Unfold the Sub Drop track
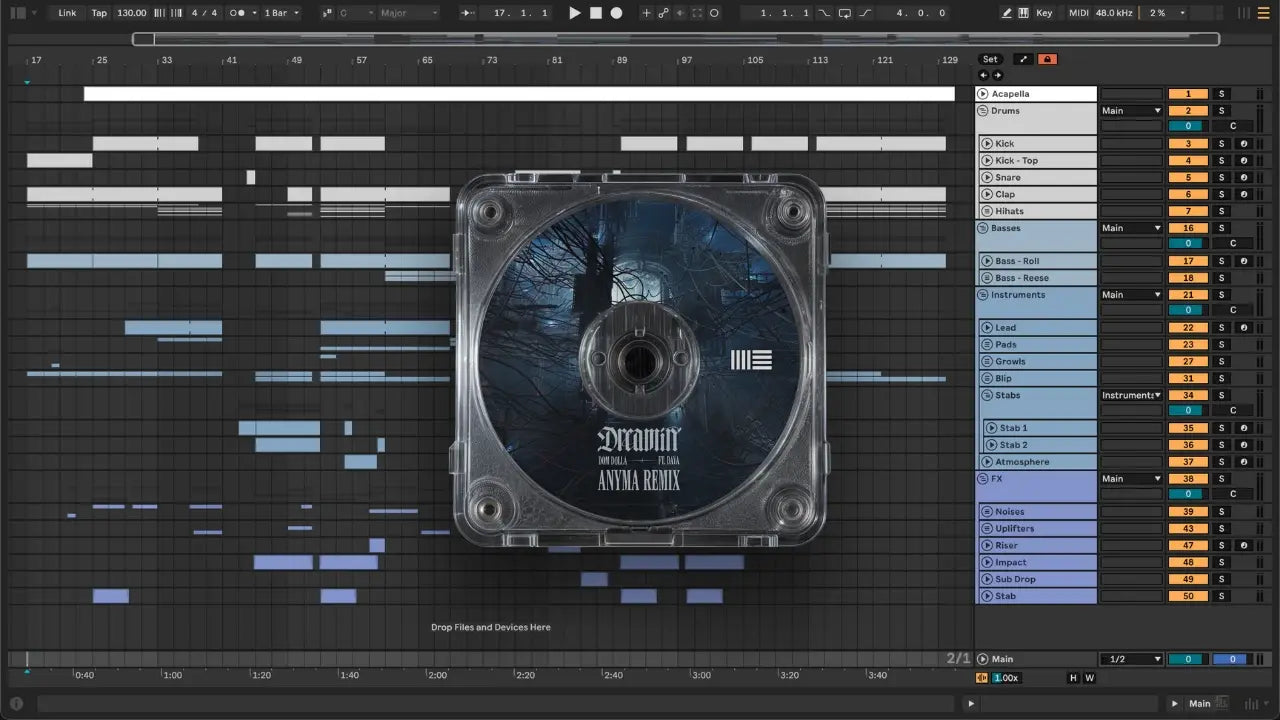Viewport: 1280px width, 720px height. pyautogui.click(x=987, y=579)
